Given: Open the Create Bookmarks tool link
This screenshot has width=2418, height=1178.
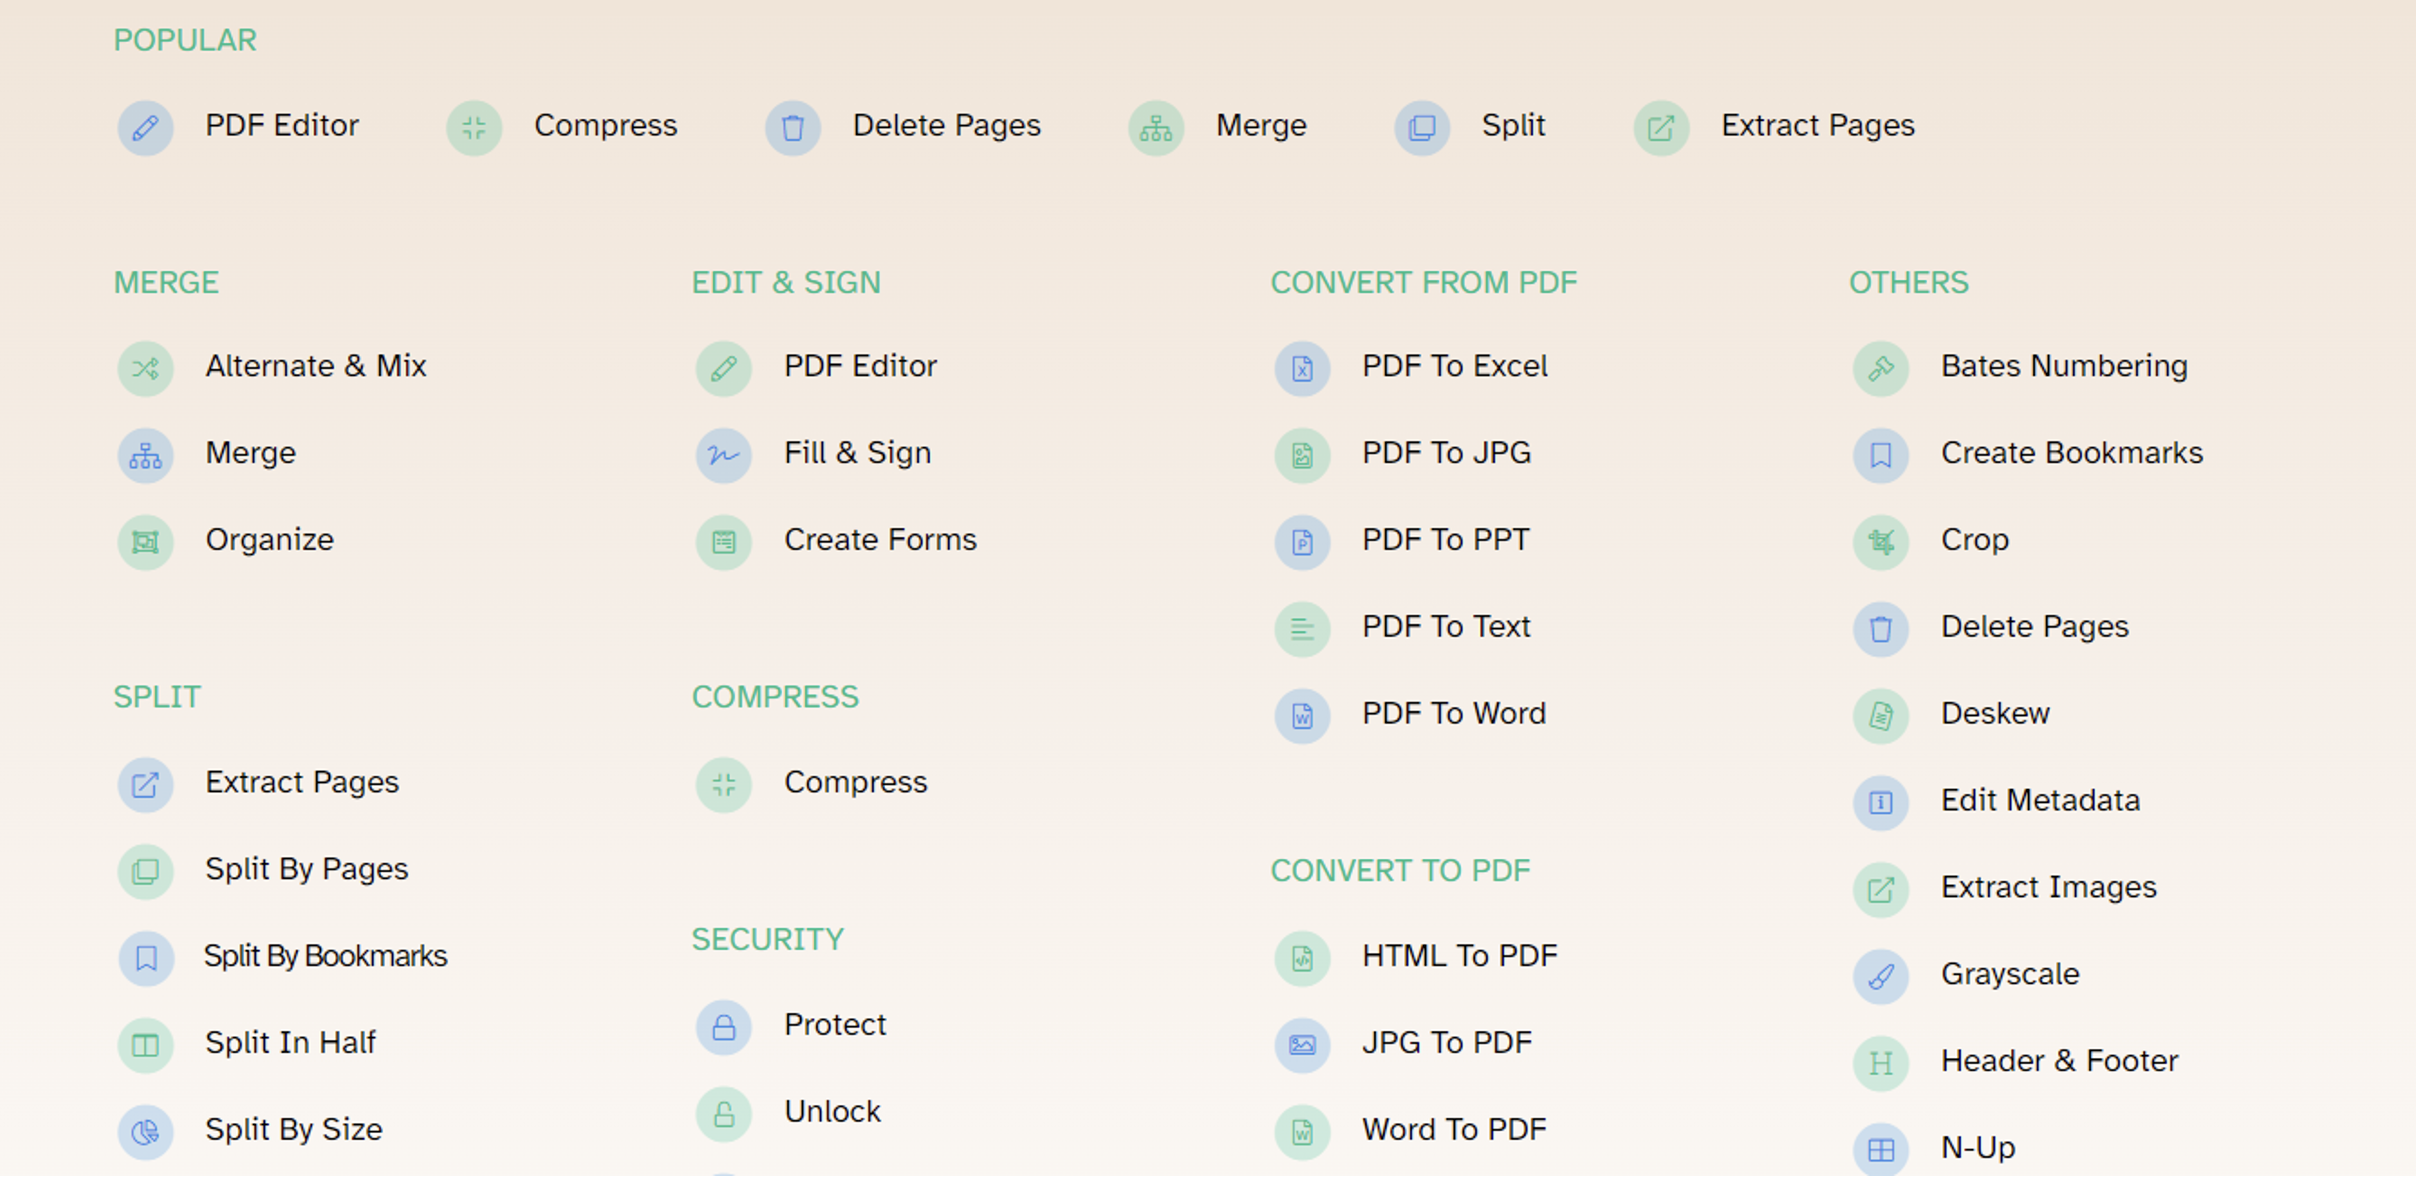Looking at the screenshot, I should point(2072,453).
